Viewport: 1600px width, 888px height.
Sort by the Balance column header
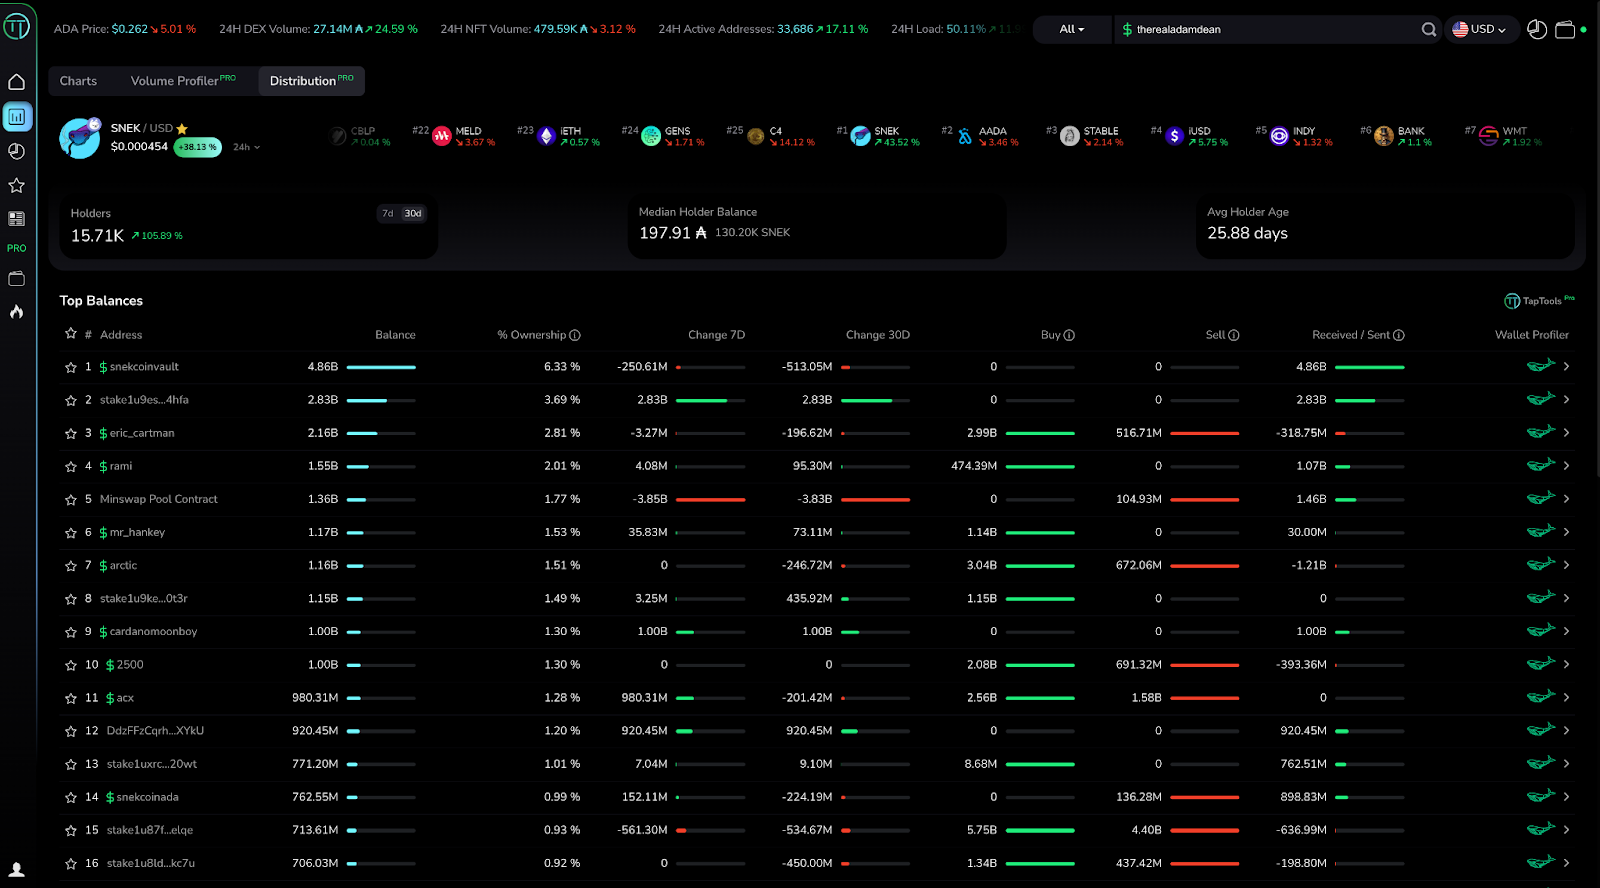[x=395, y=335]
